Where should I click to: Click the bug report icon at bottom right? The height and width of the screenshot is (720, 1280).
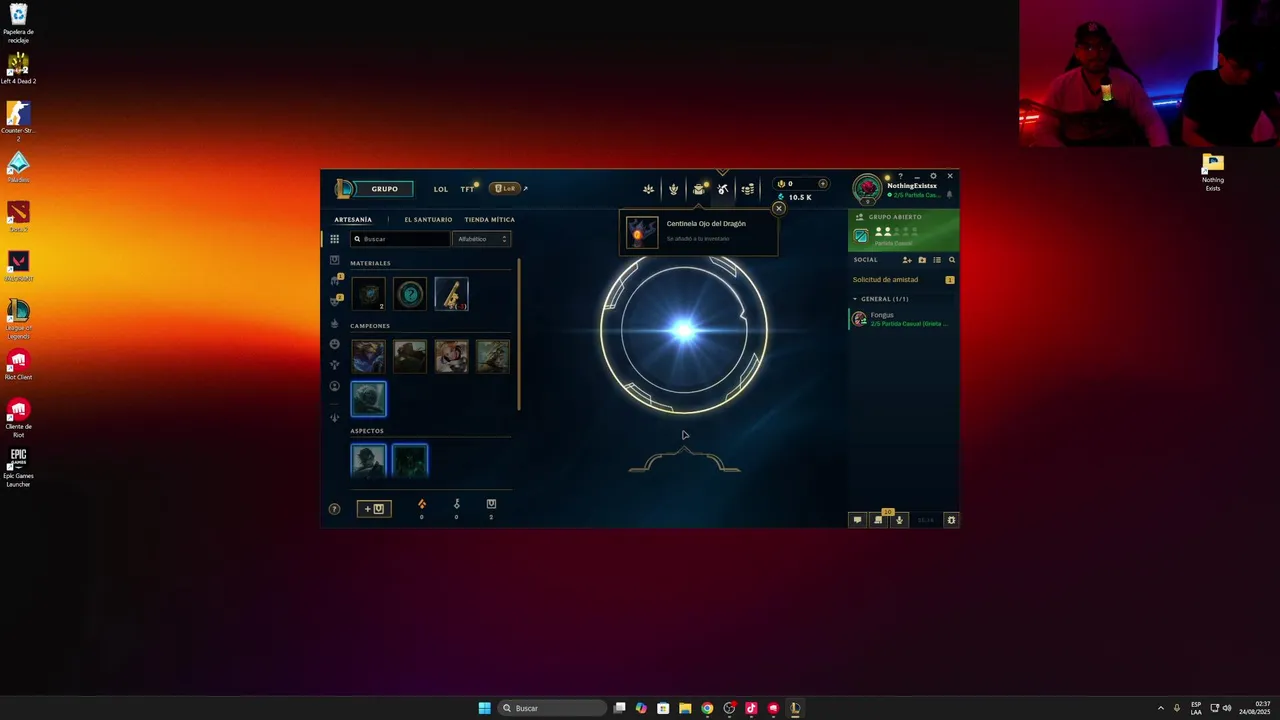[x=951, y=520]
